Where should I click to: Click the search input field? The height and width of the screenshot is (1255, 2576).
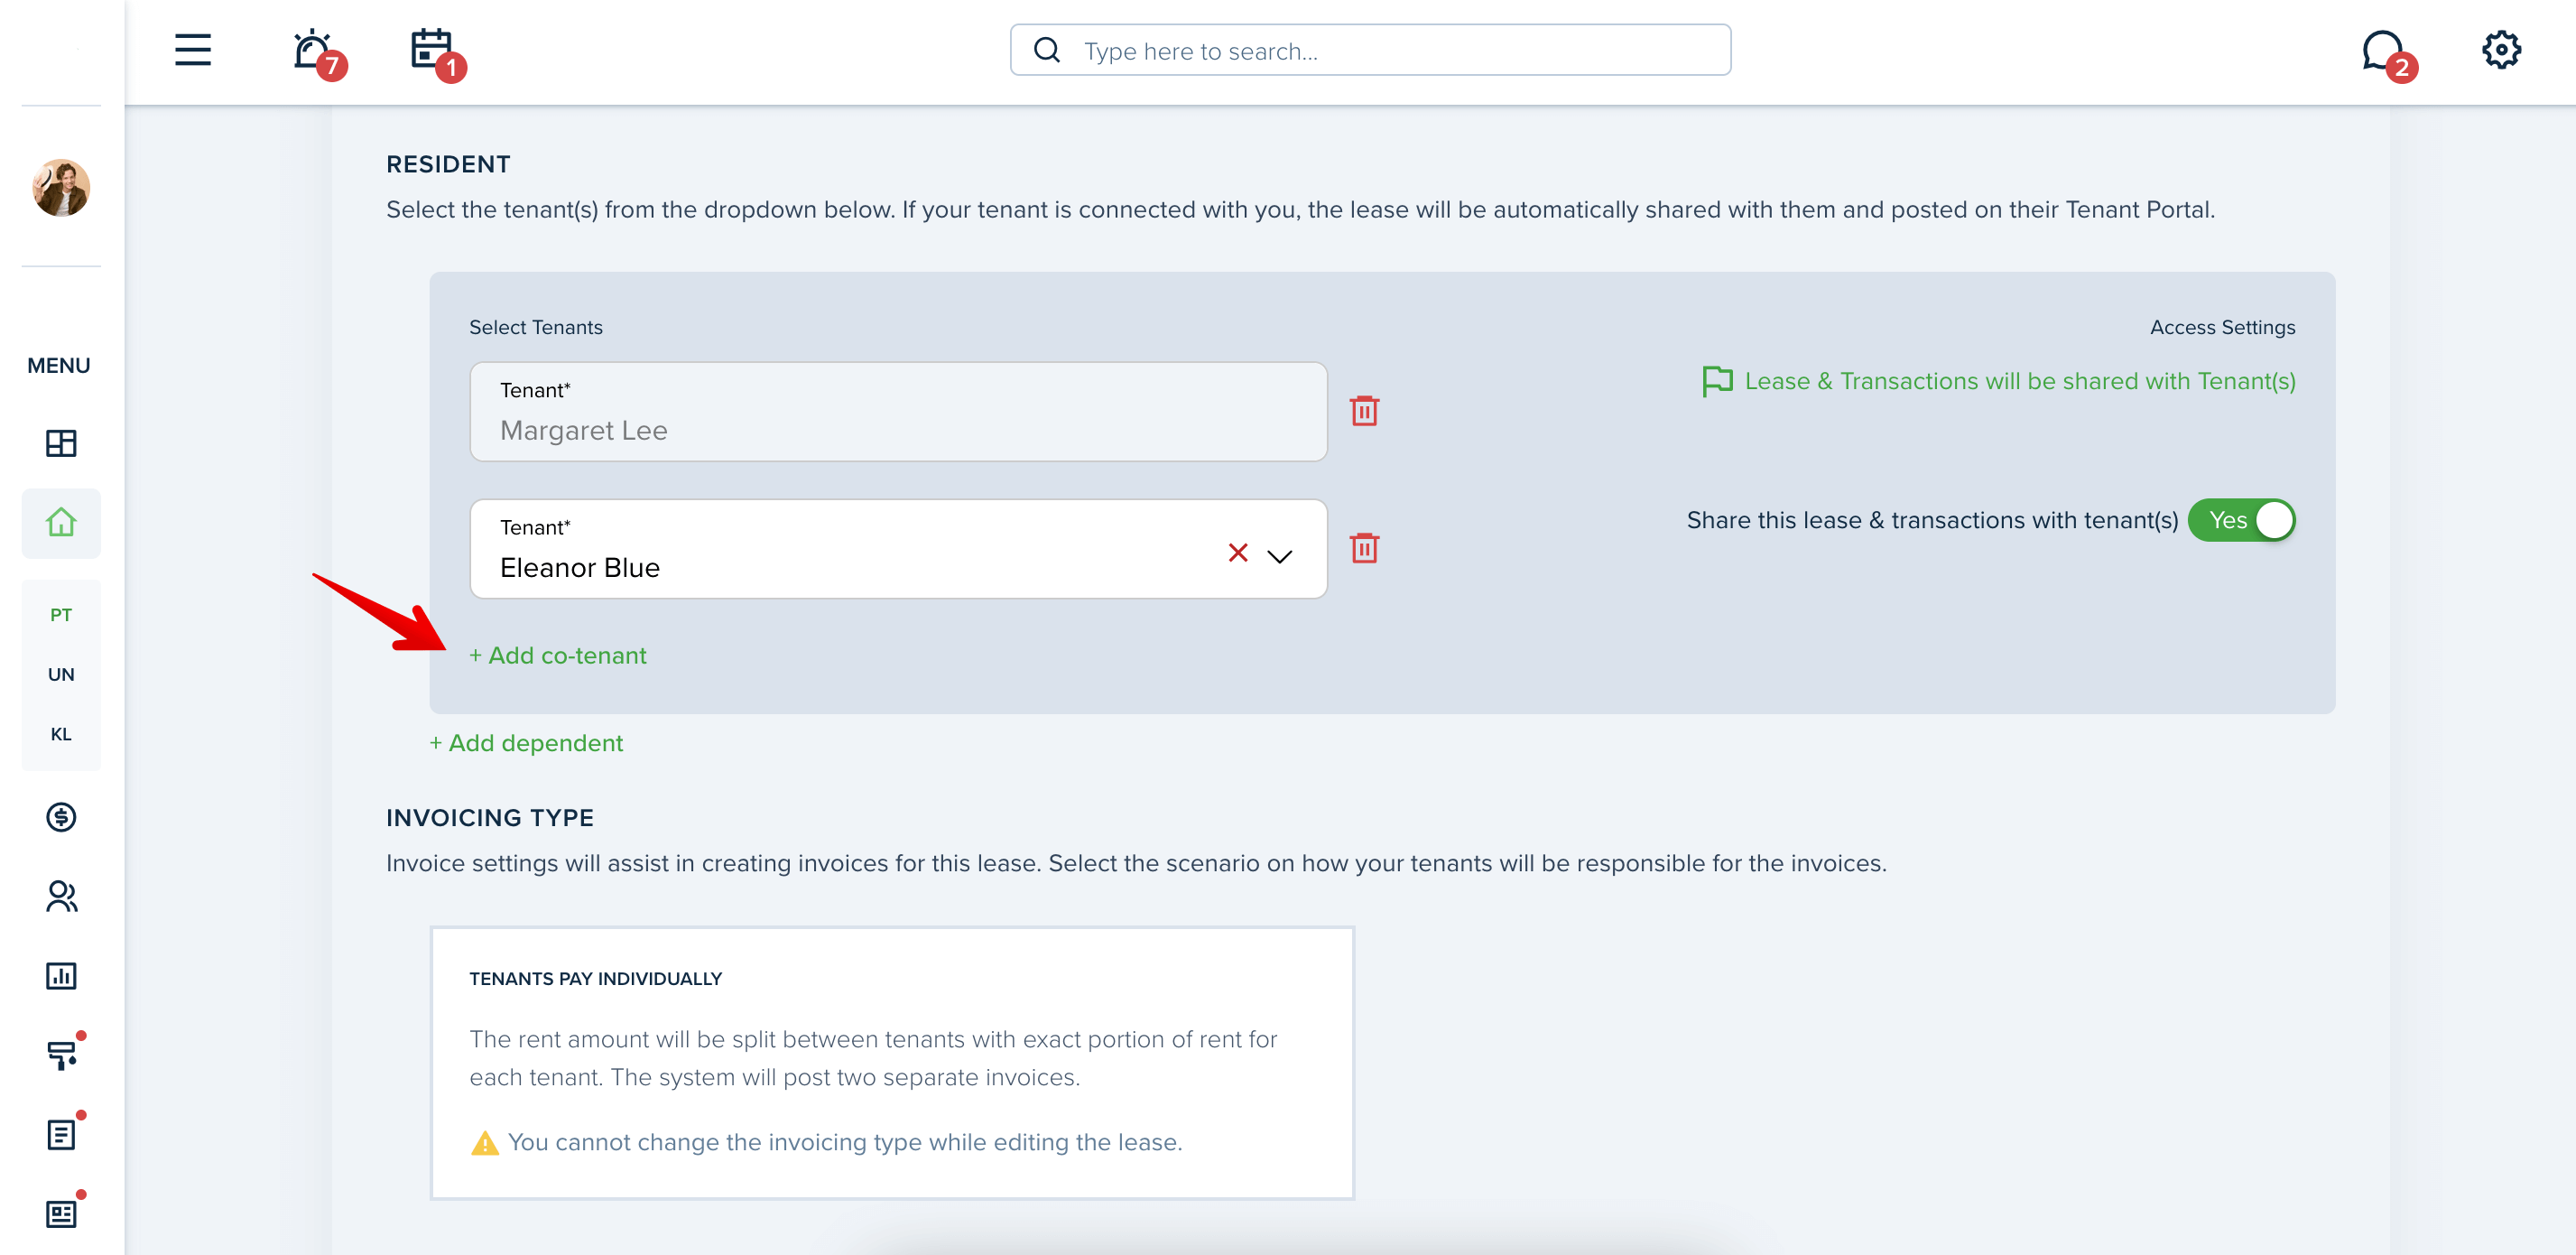pyautogui.click(x=1370, y=50)
